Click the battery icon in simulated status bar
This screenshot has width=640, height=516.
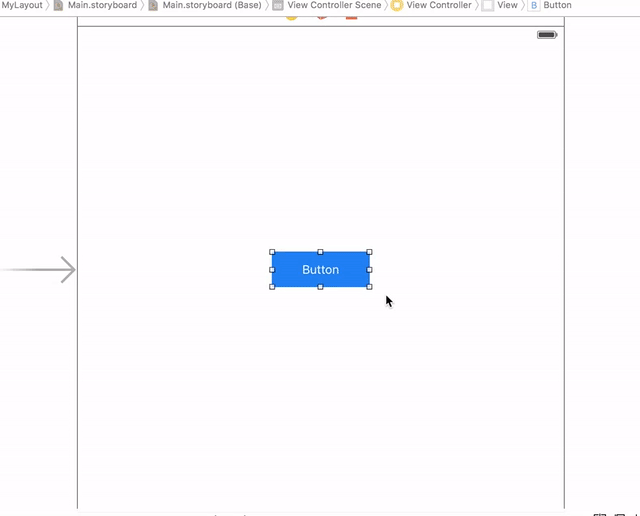coord(547,35)
